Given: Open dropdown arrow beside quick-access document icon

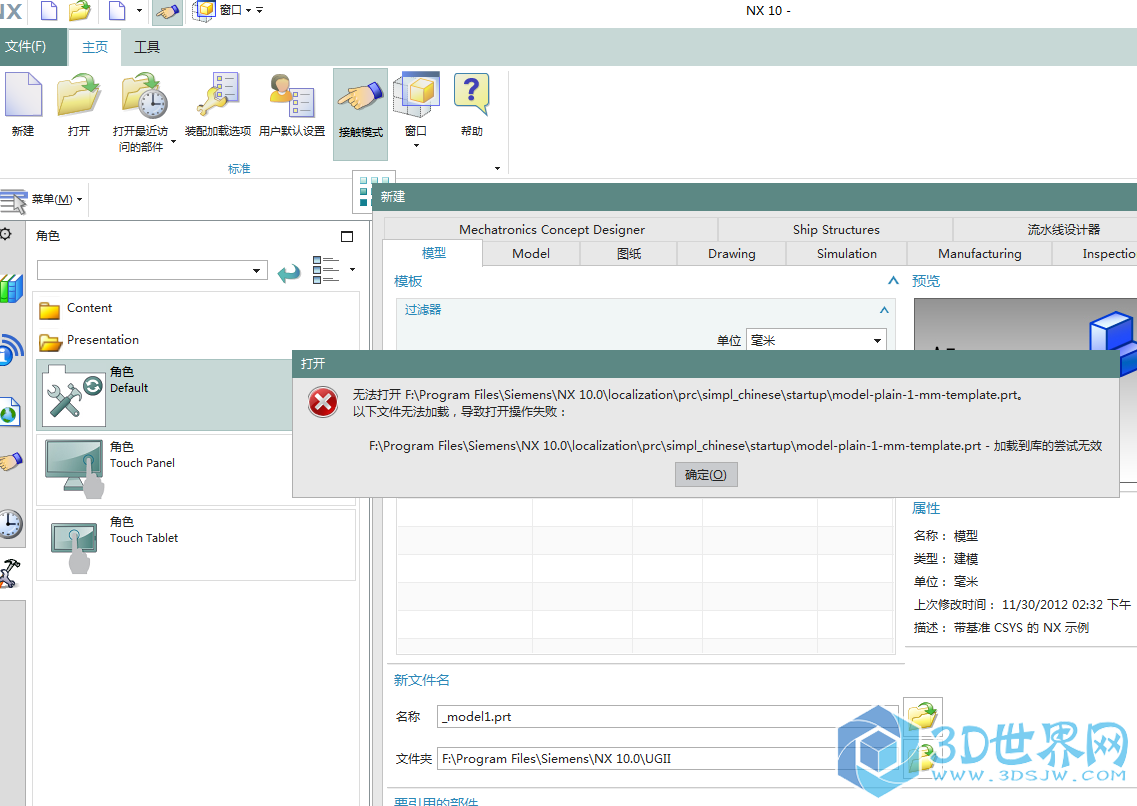Looking at the screenshot, I should coord(139,12).
